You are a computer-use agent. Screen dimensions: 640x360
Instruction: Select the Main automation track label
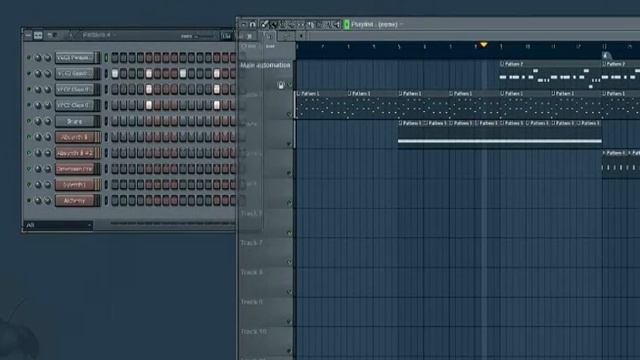(x=265, y=65)
